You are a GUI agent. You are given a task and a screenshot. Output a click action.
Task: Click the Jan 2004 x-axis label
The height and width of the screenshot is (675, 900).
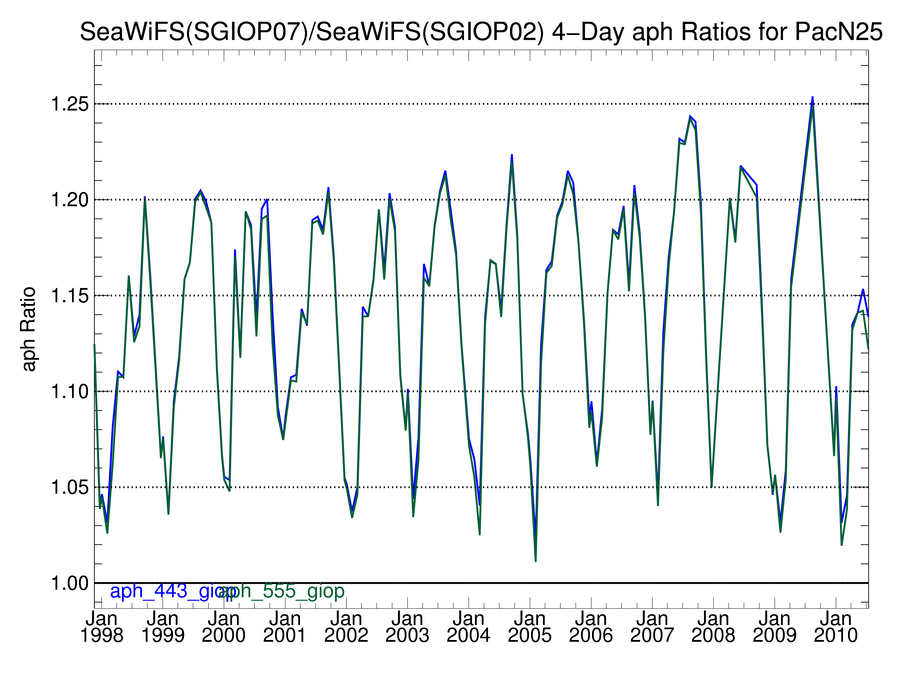468,627
